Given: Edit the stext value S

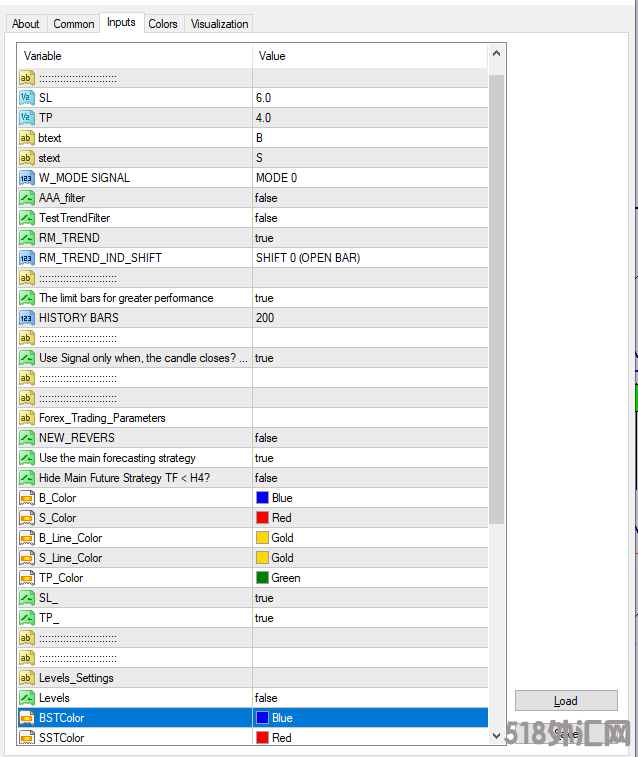Looking at the screenshot, I should [370, 158].
